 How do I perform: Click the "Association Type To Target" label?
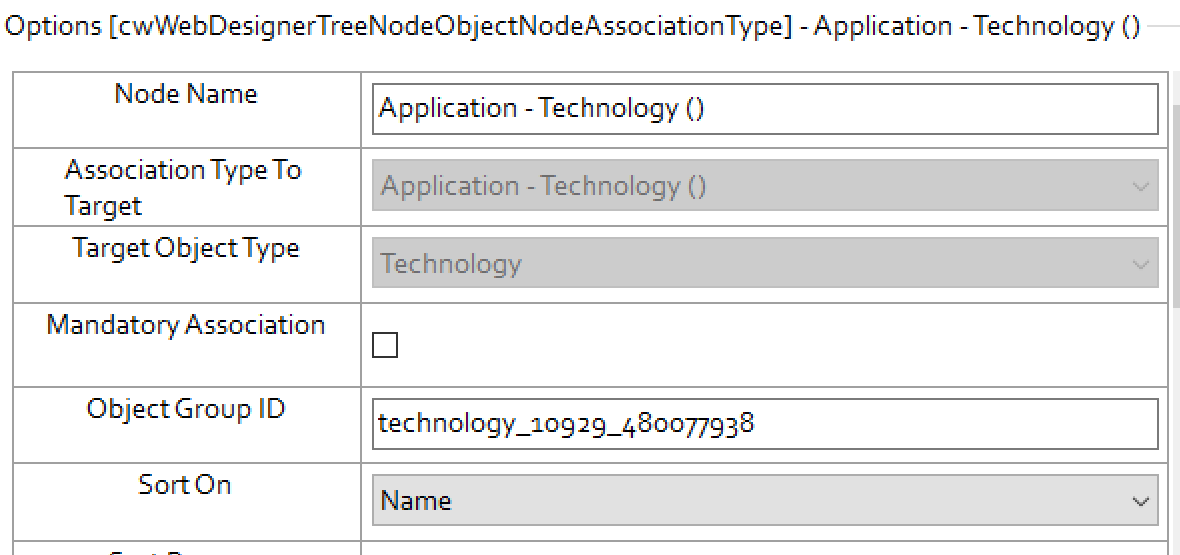point(182,188)
